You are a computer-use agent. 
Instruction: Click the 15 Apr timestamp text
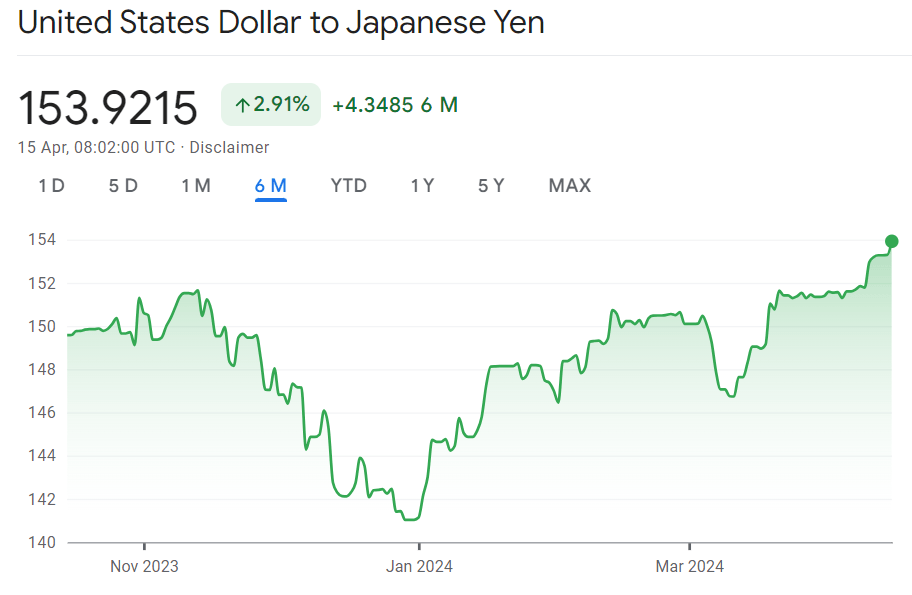tap(96, 148)
